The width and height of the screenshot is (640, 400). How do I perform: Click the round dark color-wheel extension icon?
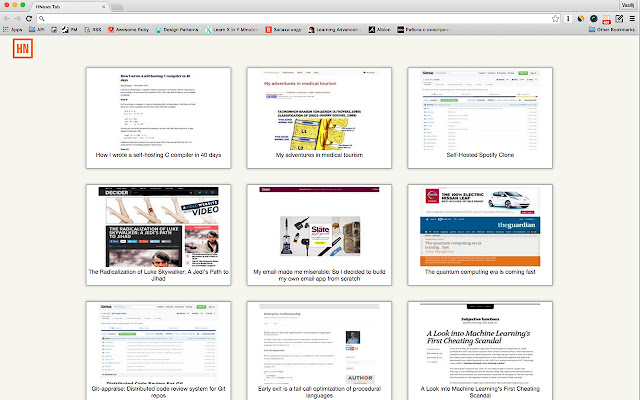[593, 18]
